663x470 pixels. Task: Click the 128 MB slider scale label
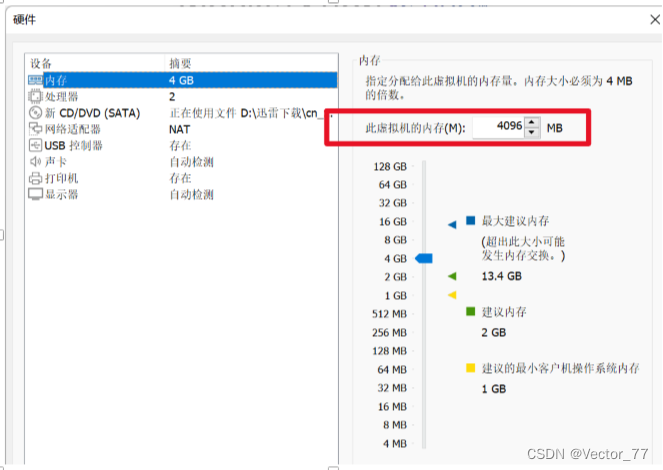coord(389,351)
